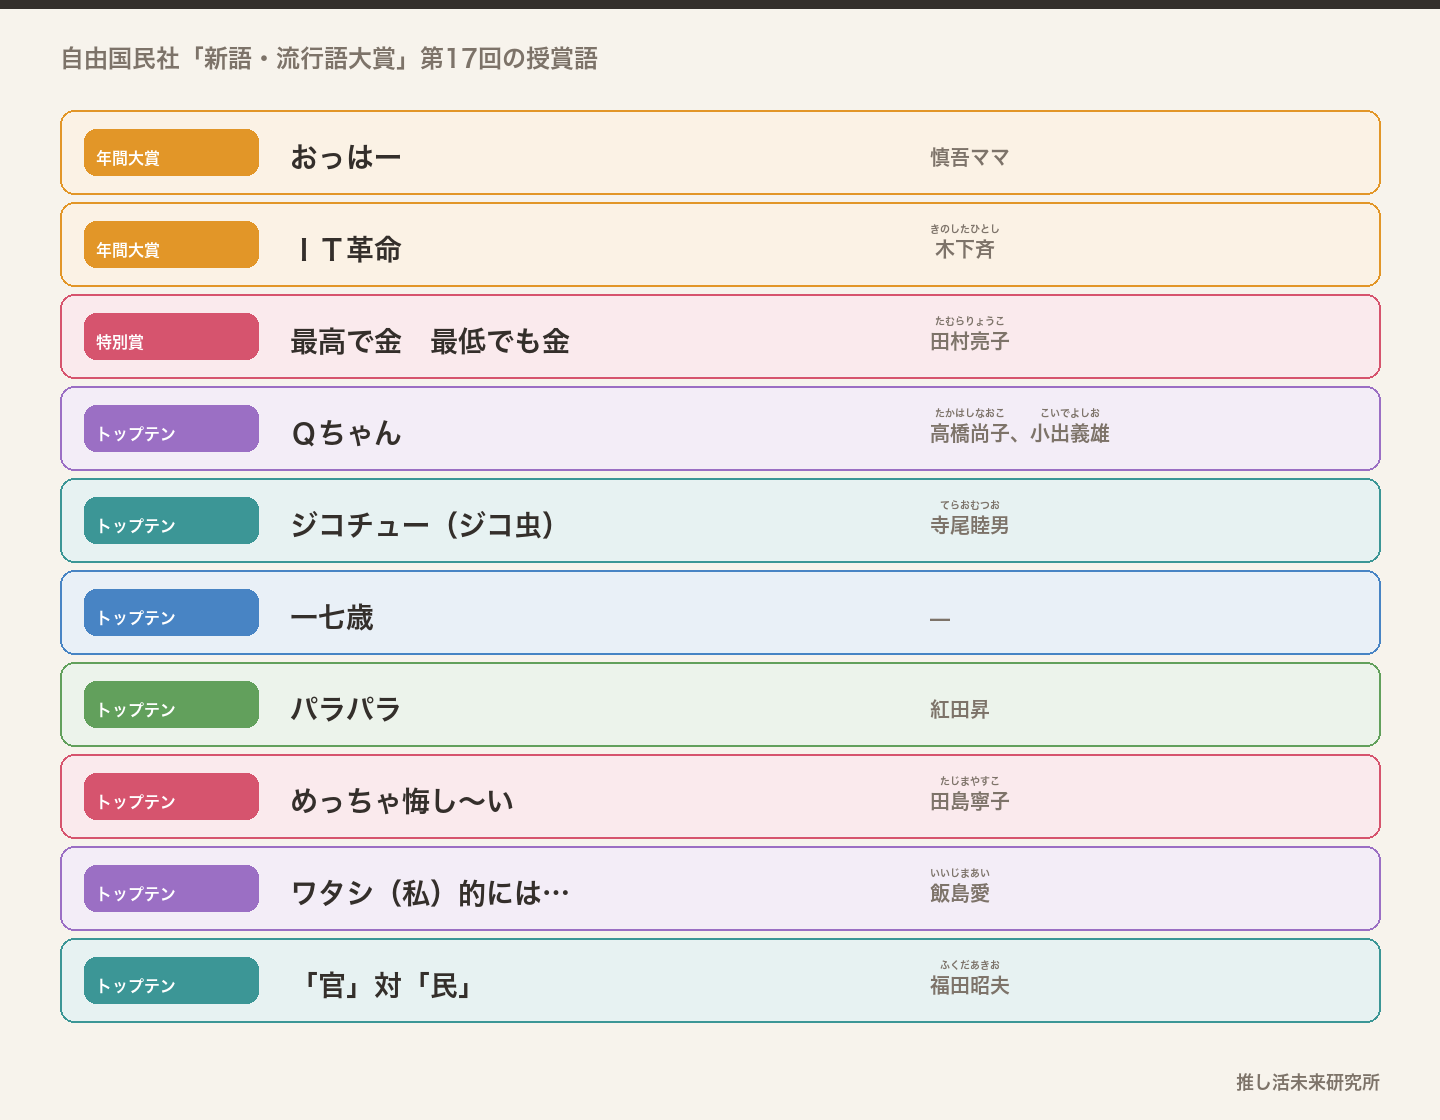The image size is (1440, 1120).
Task: Select the トップテン badge beside めっちゃ悔し〜い
Action: pos(171,797)
